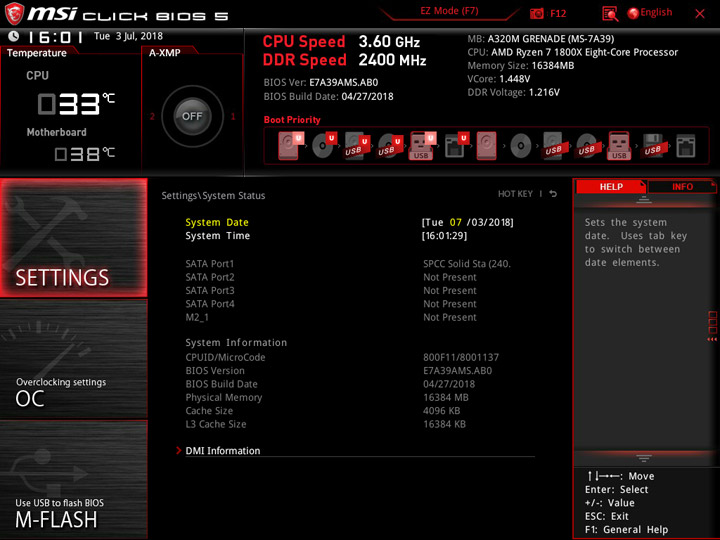Toggle the A-XMP OFF knob
Viewport: 720px width, 540px height.
tap(192, 116)
